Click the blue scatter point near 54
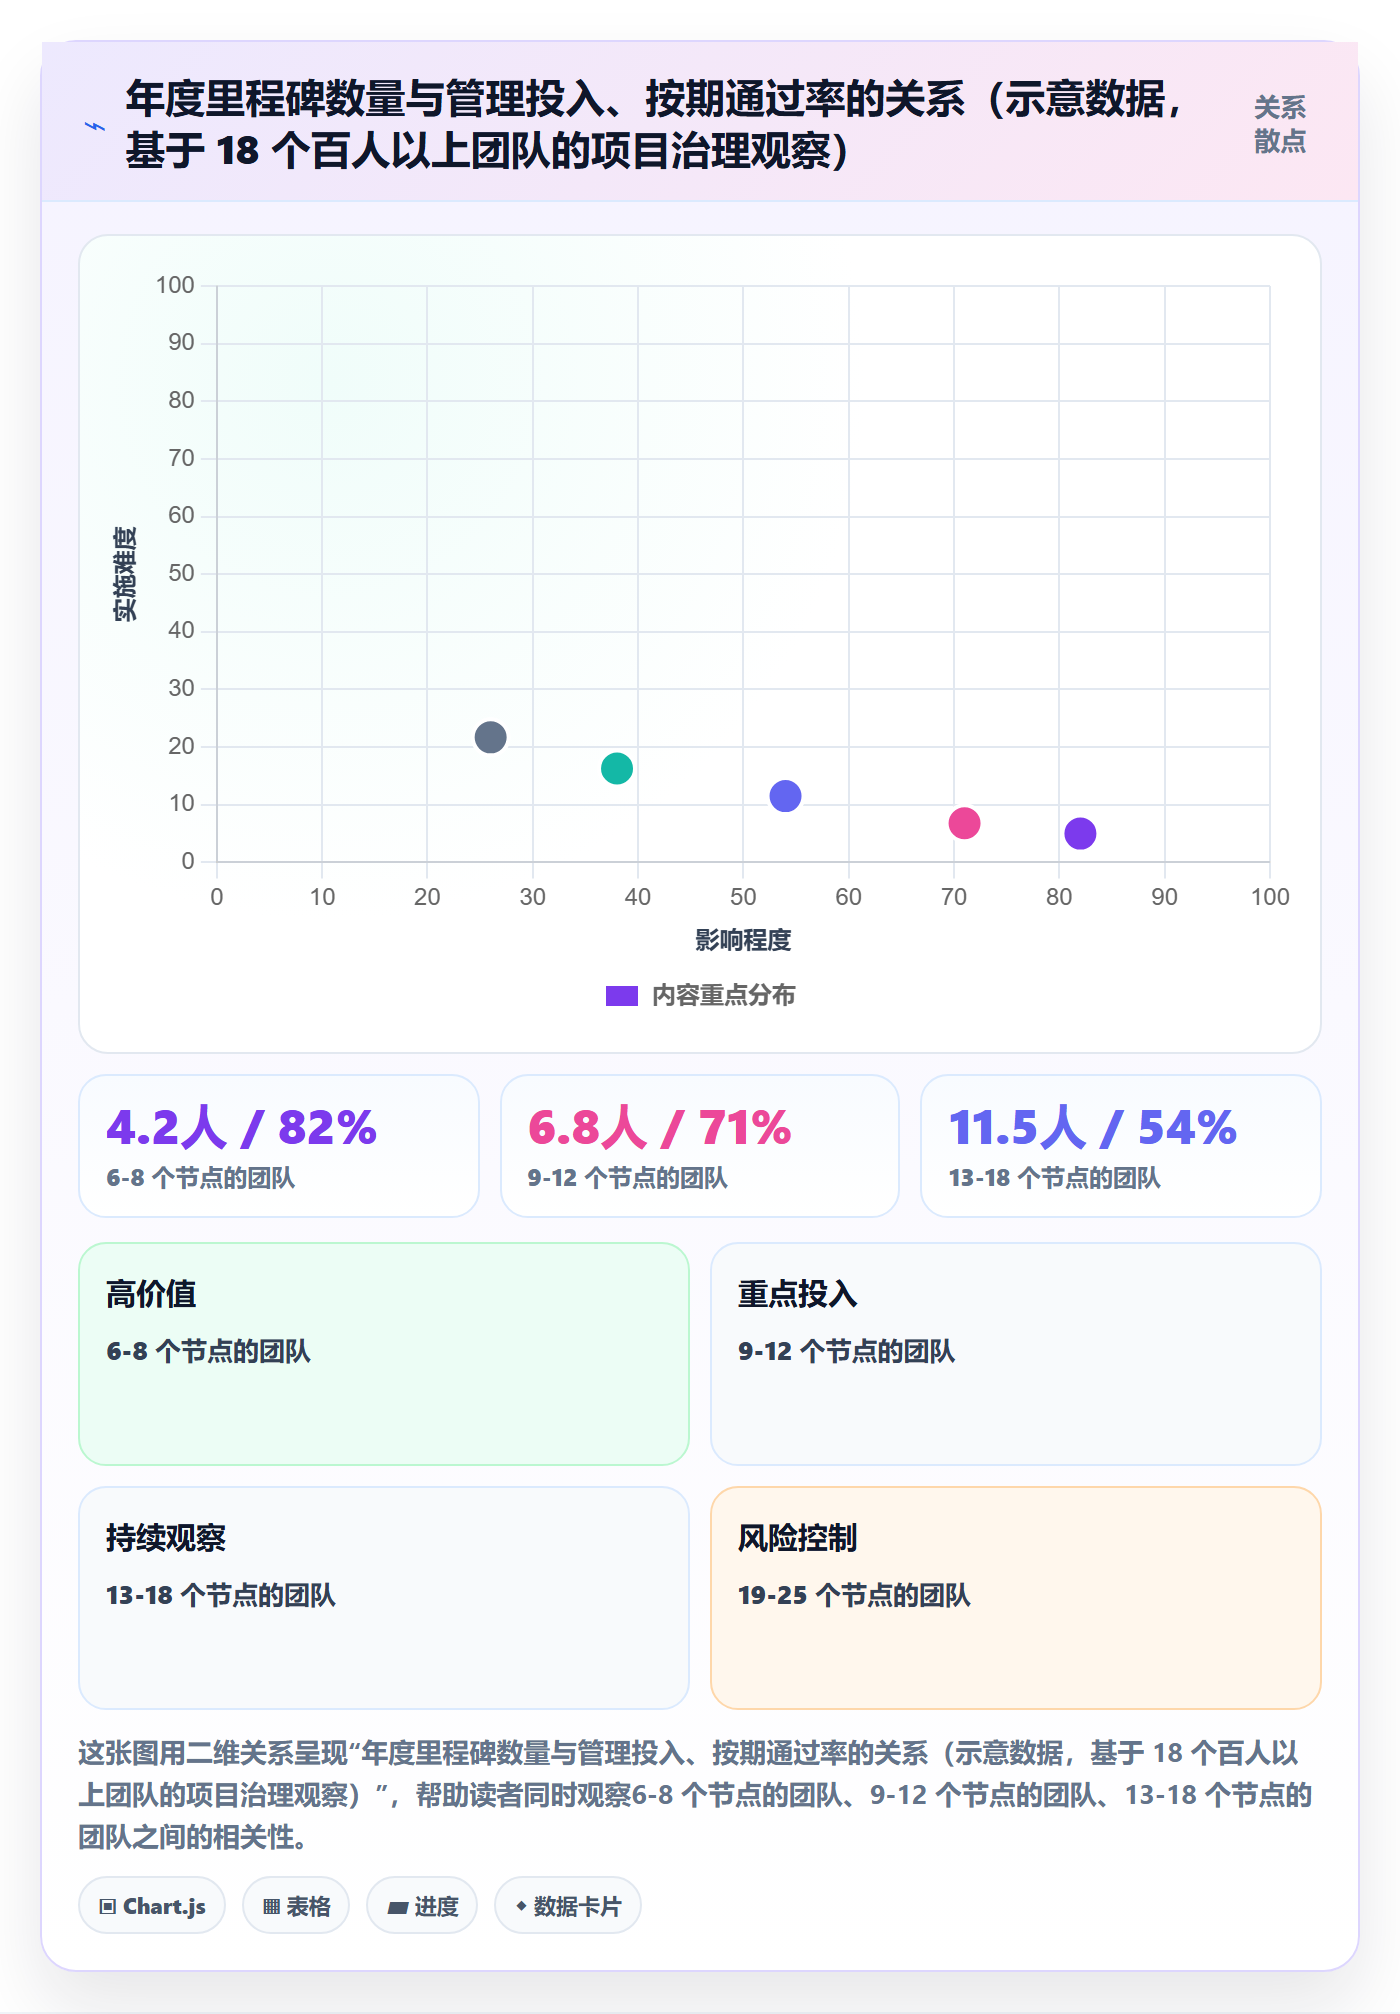1400x2014 pixels. point(785,796)
